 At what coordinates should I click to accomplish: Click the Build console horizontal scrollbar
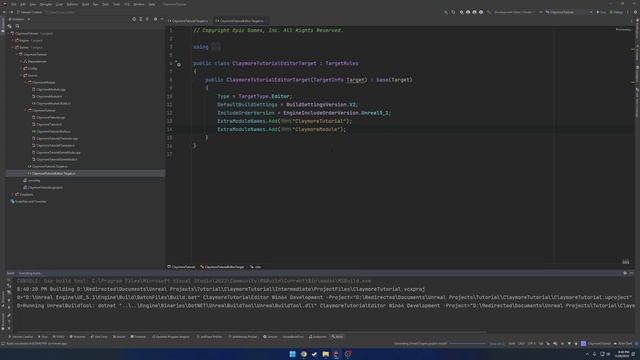coord(251,332)
